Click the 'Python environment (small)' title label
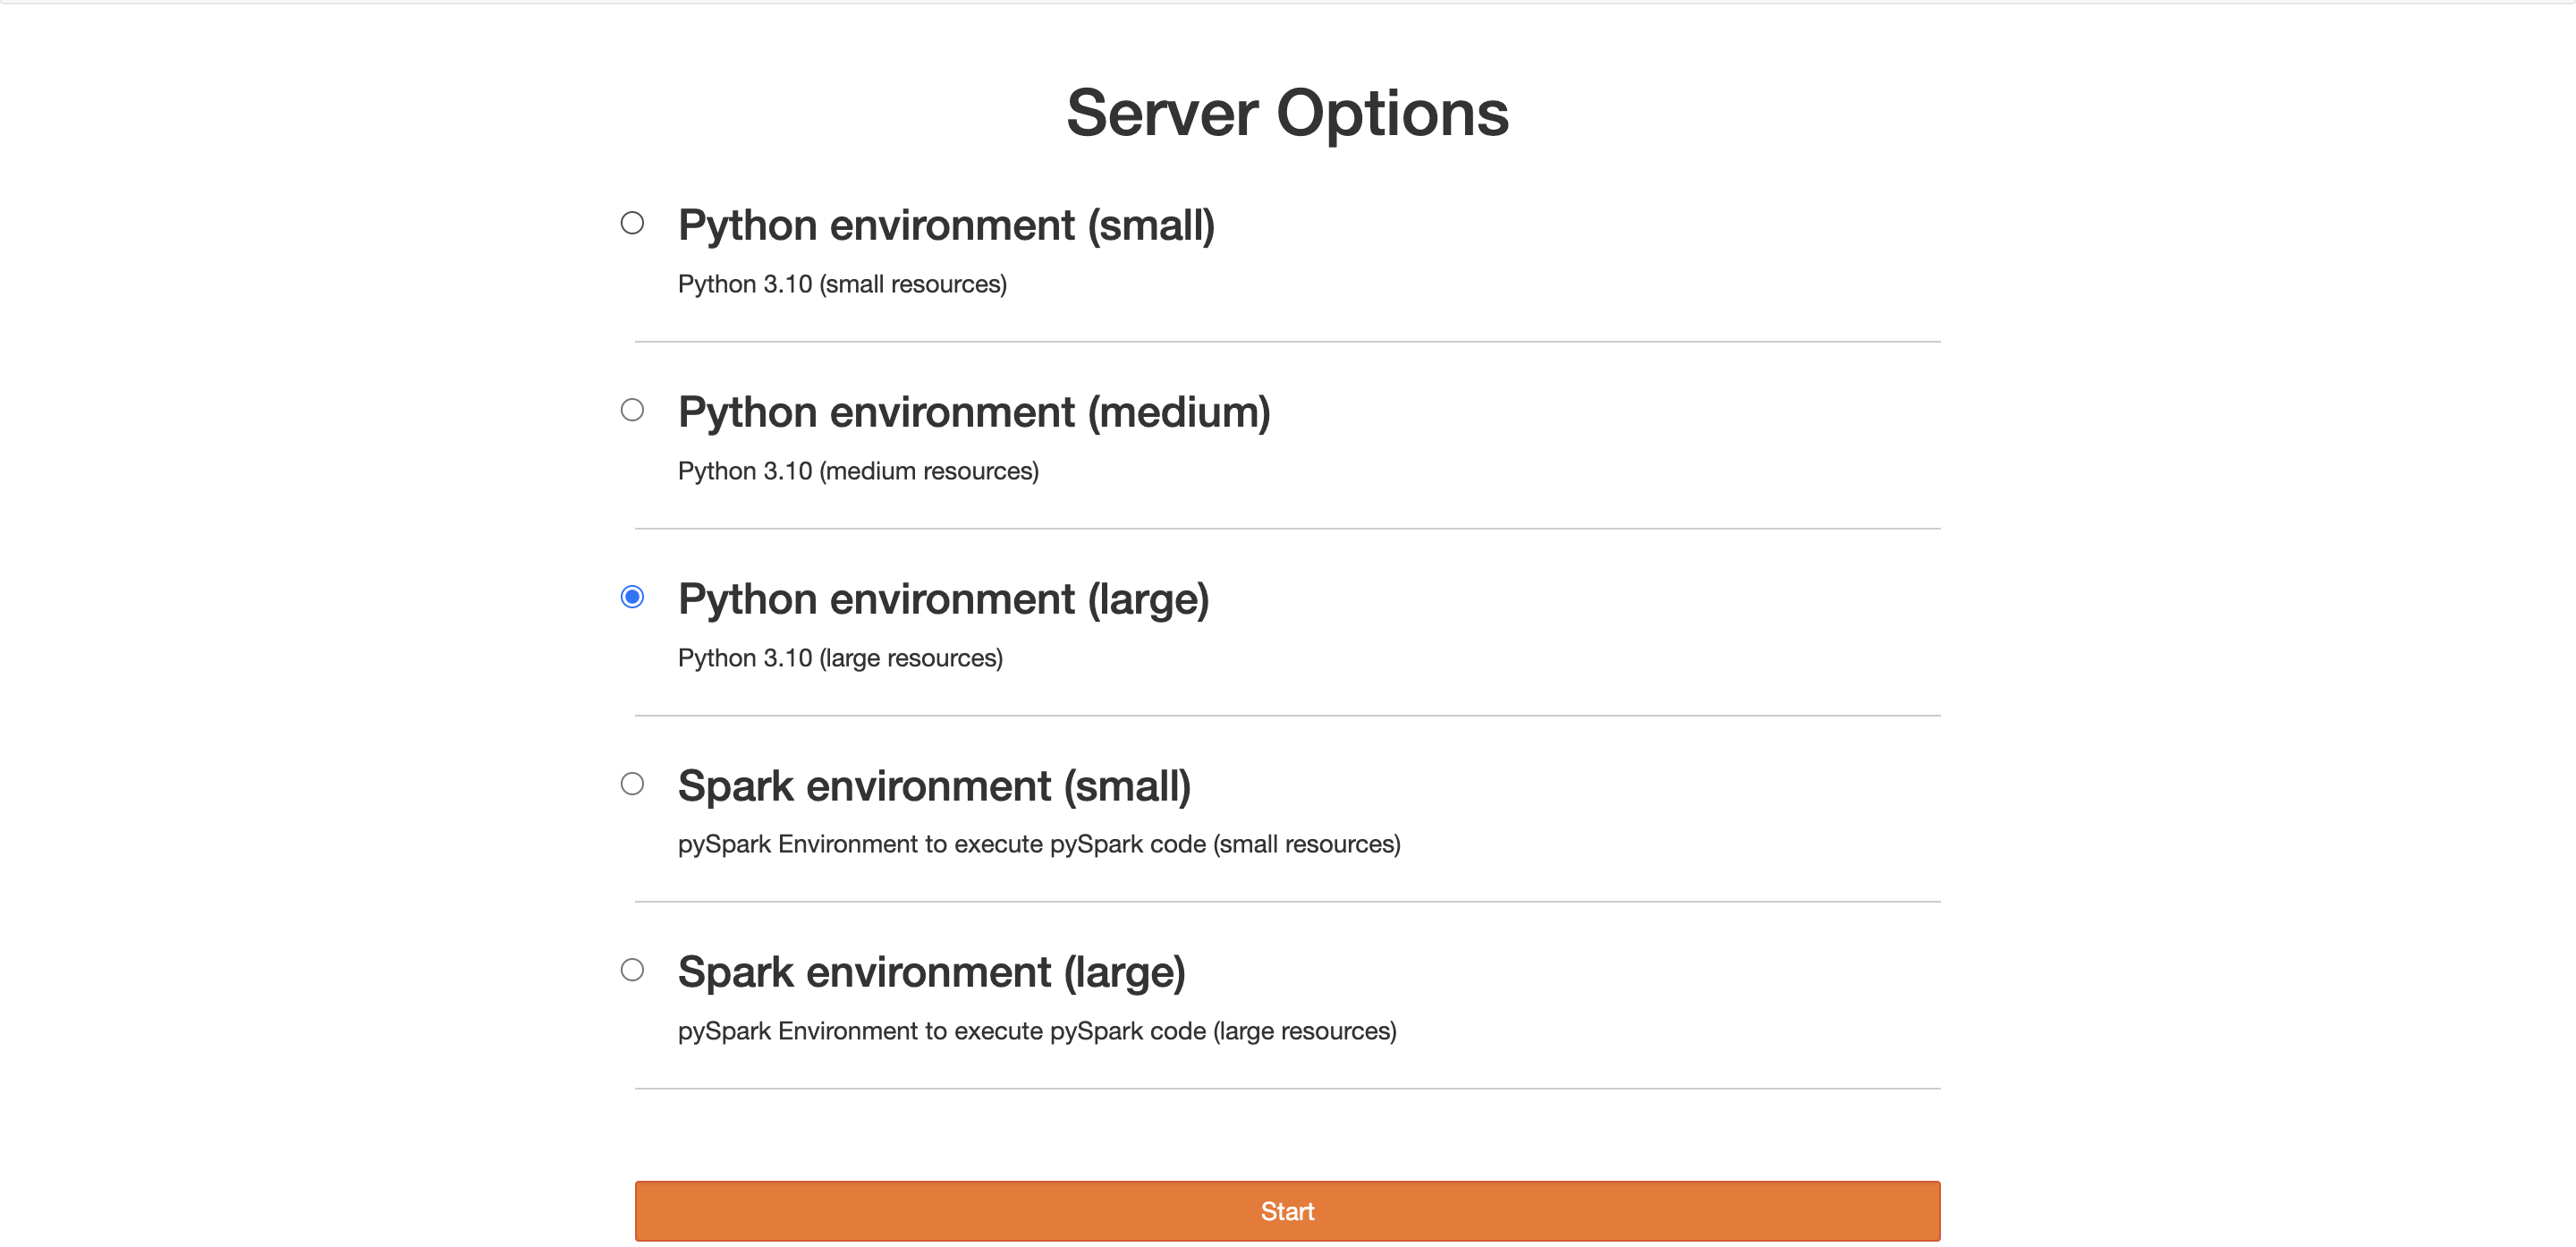 (946, 225)
